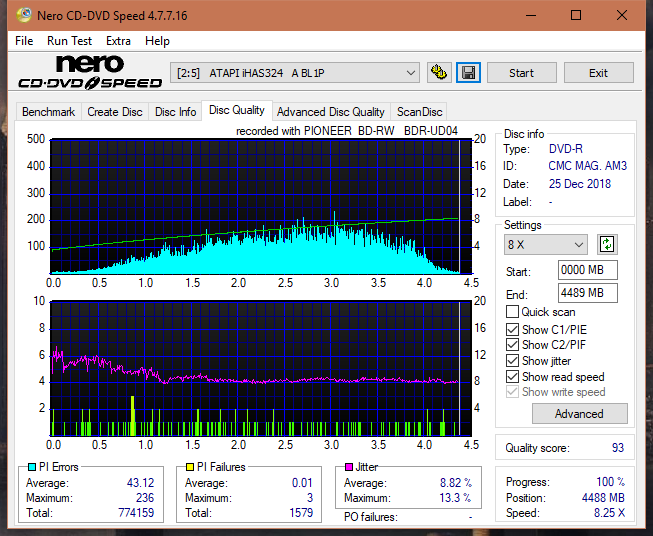
Task: Click the Speed 8.25 X value
Action: click(609, 513)
